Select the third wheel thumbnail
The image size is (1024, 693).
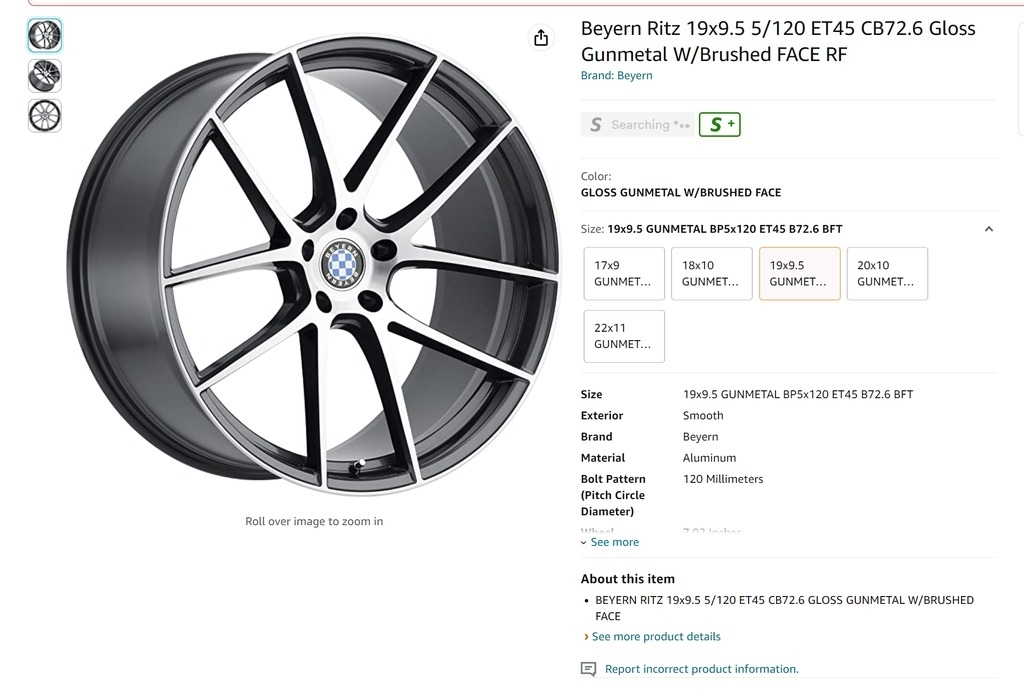click(x=45, y=115)
